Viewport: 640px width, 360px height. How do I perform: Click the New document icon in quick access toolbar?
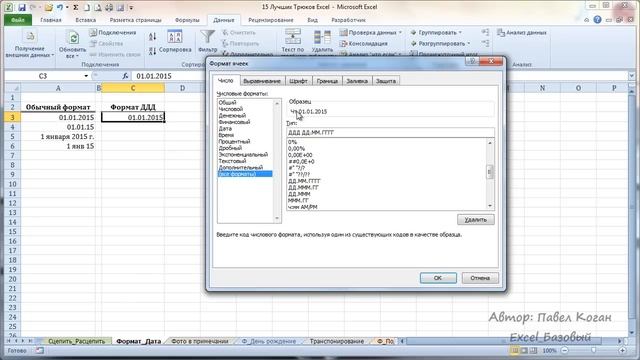[x=87, y=7]
